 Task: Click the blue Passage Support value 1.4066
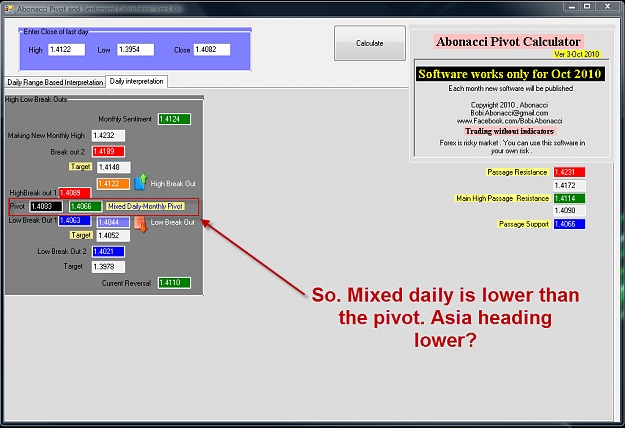[x=569, y=224]
